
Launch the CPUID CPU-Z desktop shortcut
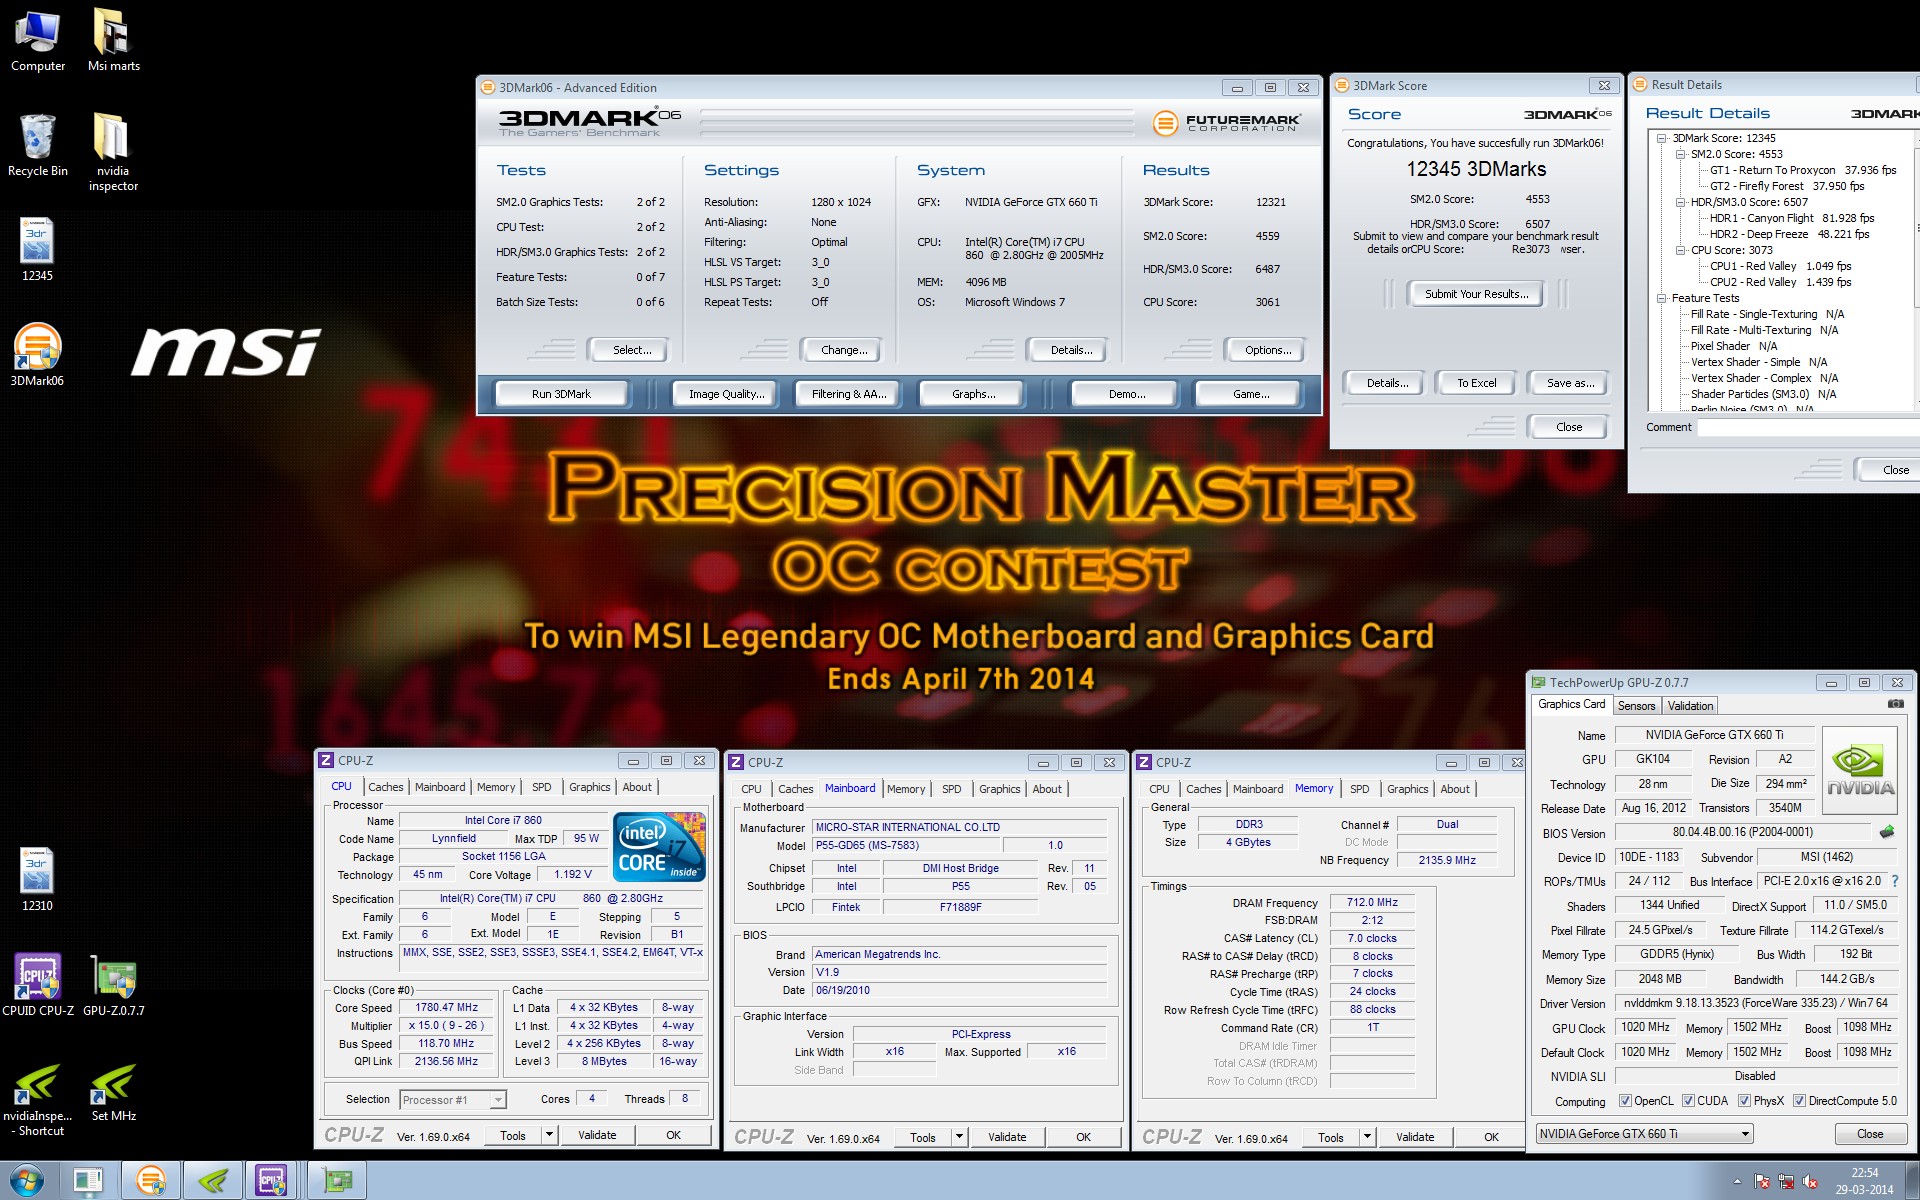[38, 985]
